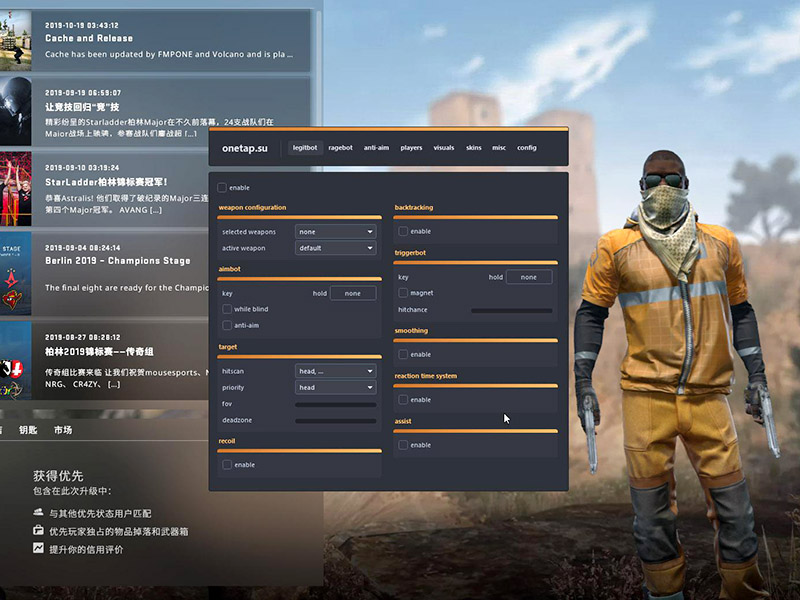Screen dimensions: 800x600
Task: Tick the triggerbot magnet checkbox
Action: pyautogui.click(x=403, y=293)
